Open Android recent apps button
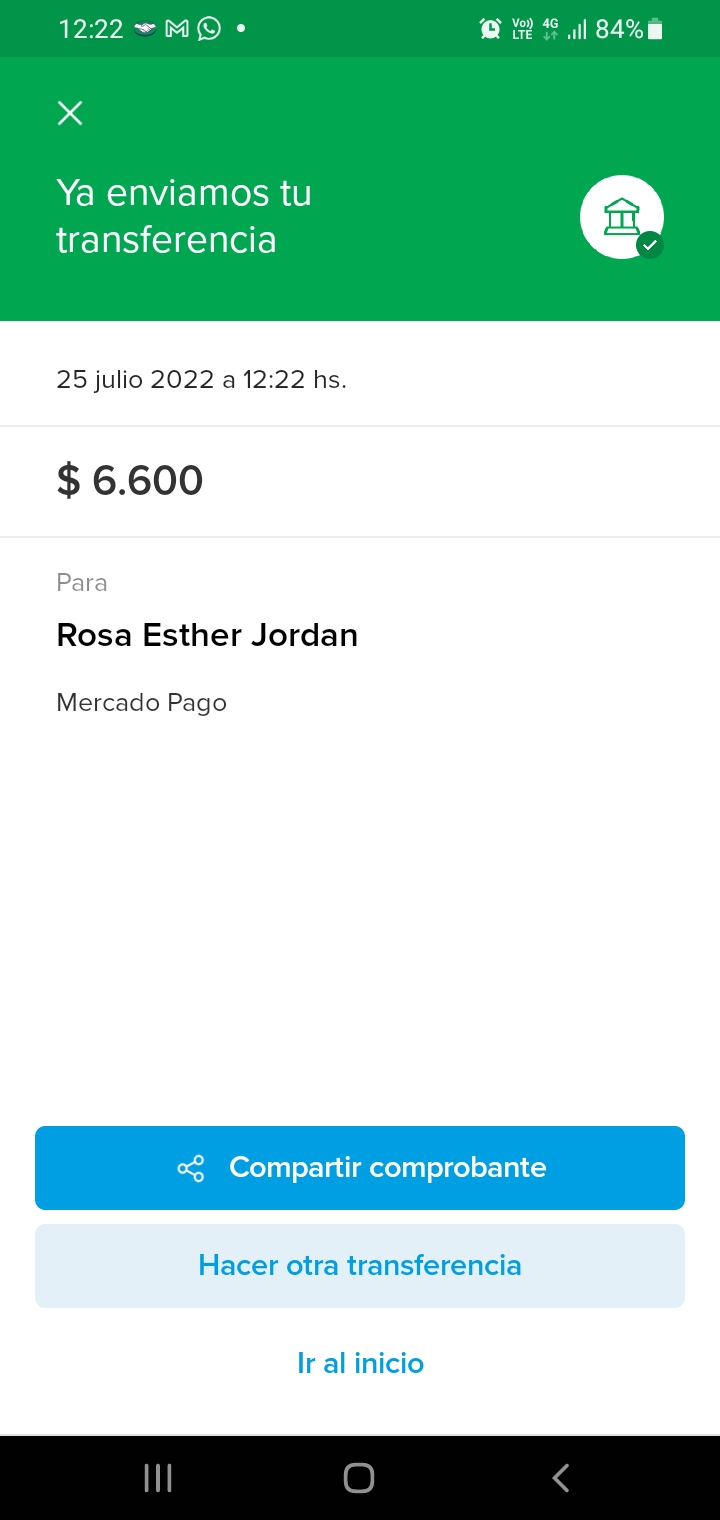Screen dimensions: 720x1520 pyautogui.click(x=158, y=1478)
